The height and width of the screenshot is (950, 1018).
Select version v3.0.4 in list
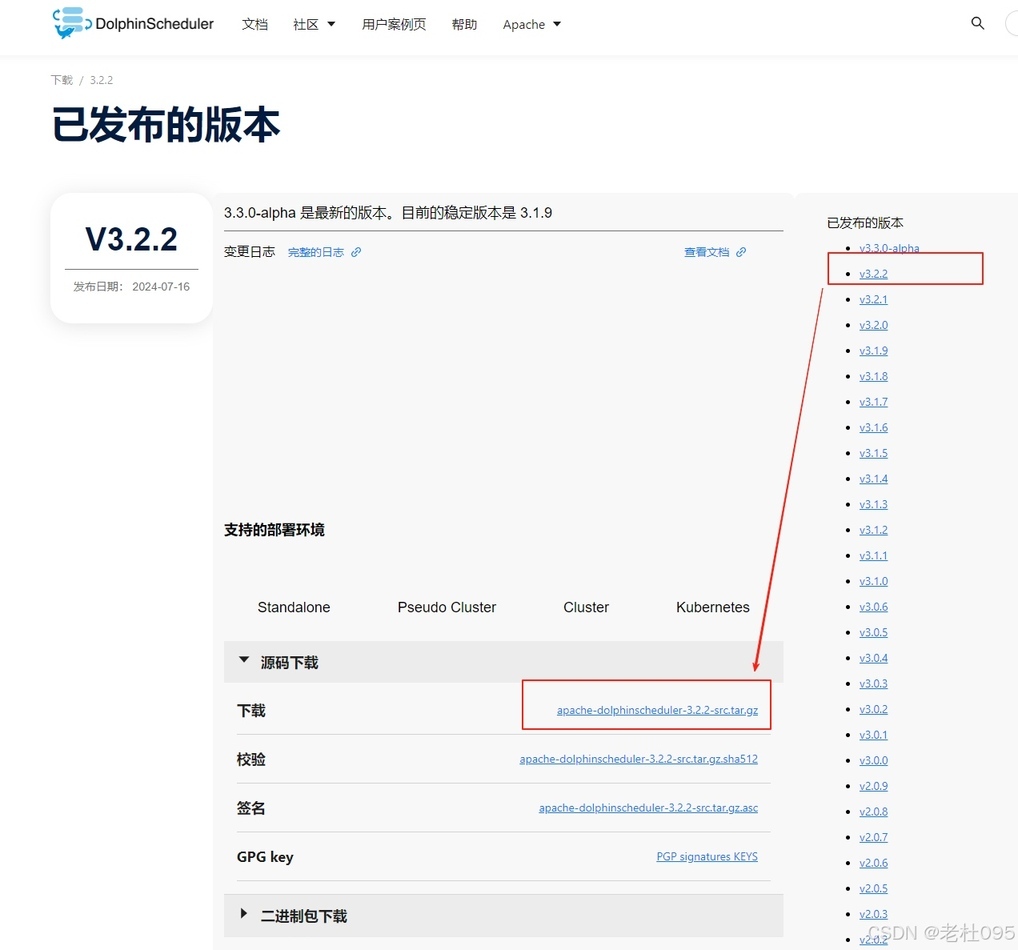point(873,658)
